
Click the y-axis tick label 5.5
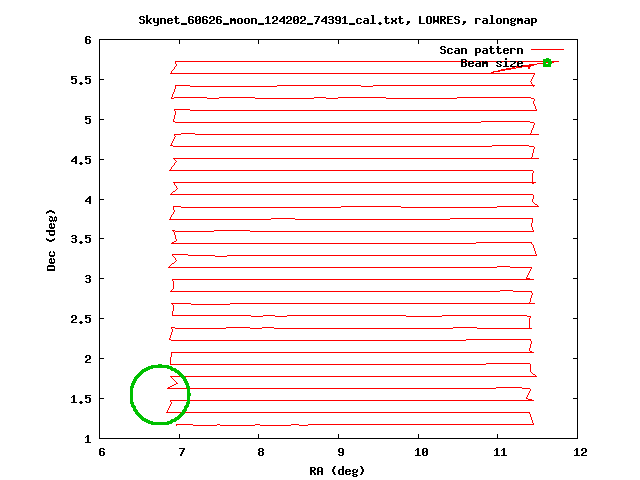coord(81,80)
